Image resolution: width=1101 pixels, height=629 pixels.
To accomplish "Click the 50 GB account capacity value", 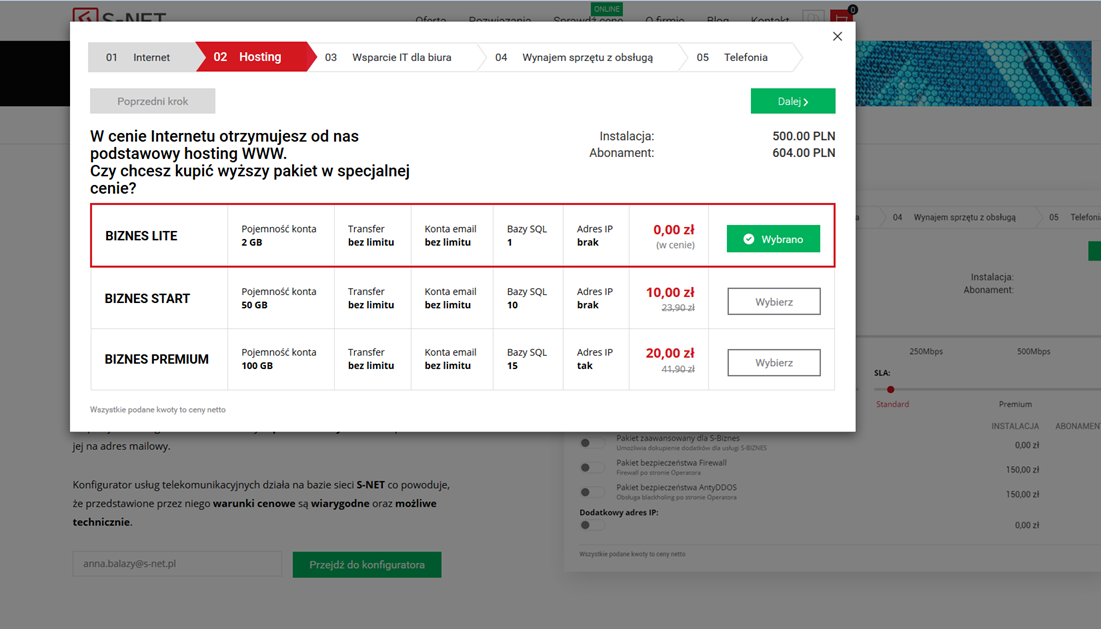I will click(254, 305).
